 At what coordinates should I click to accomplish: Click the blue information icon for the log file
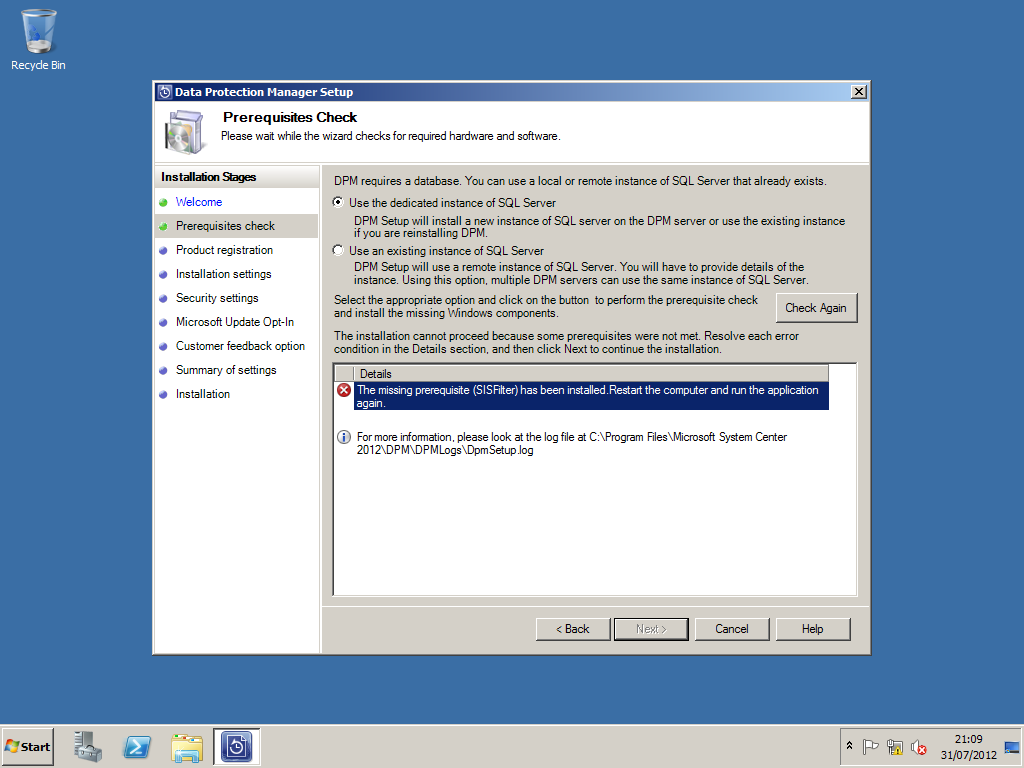pos(344,437)
